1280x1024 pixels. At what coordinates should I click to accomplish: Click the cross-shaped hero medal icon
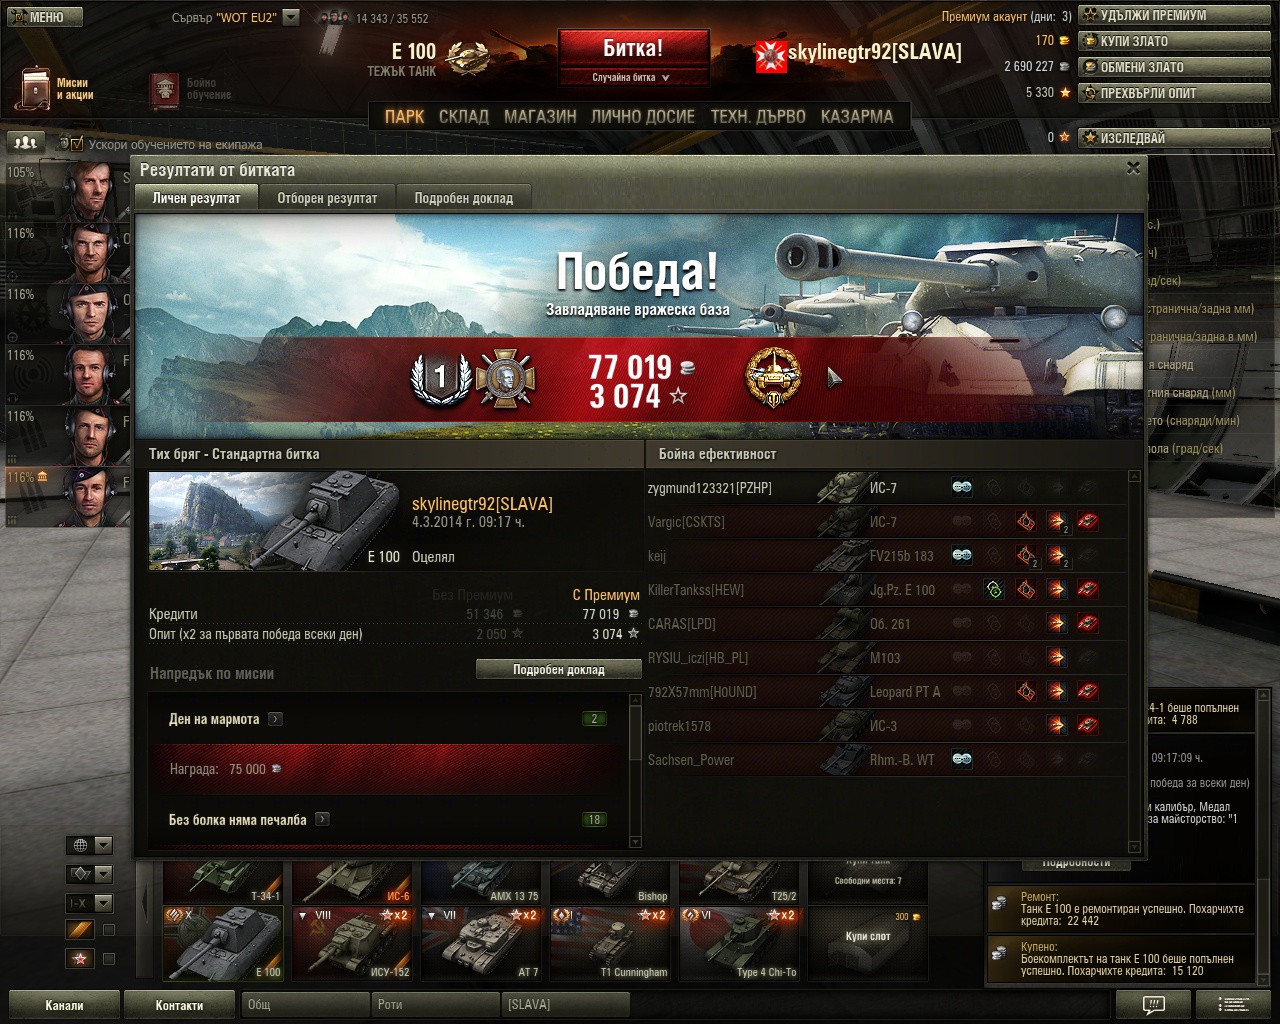(505, 378)
